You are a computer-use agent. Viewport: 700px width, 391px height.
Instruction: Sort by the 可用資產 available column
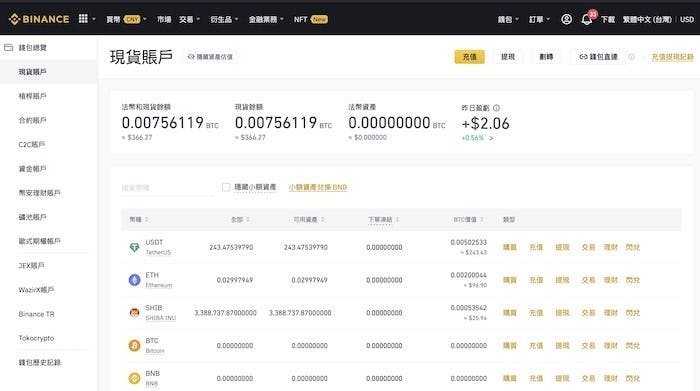coord(308,220)
